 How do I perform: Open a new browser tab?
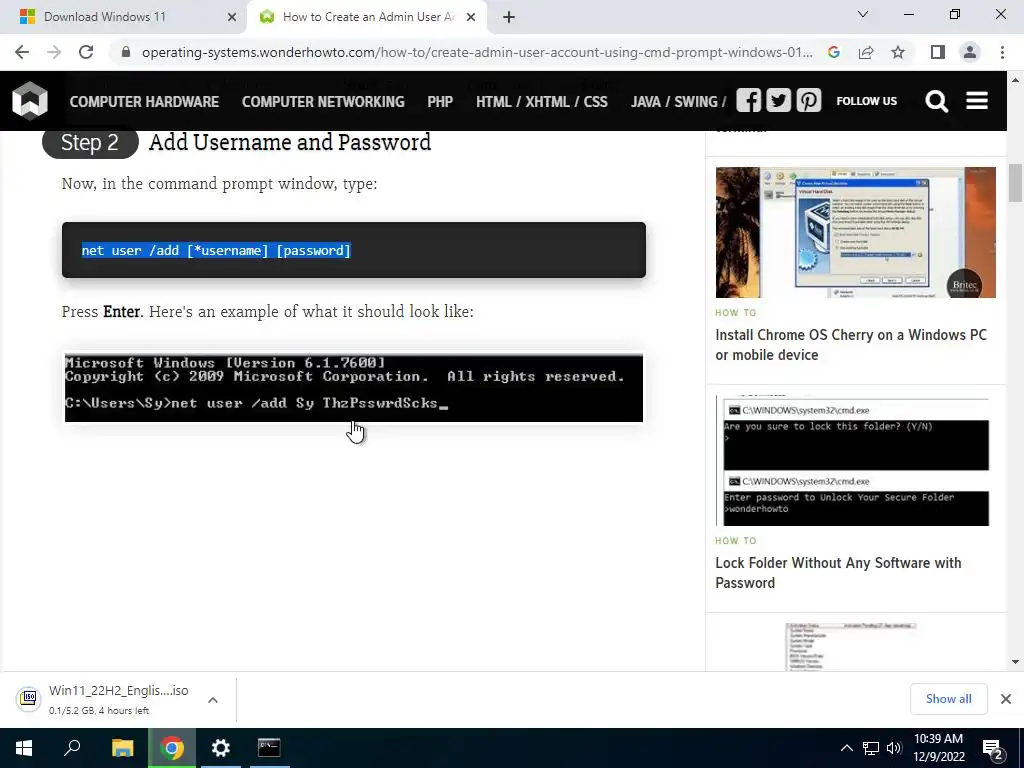click(x=509, y=18)
